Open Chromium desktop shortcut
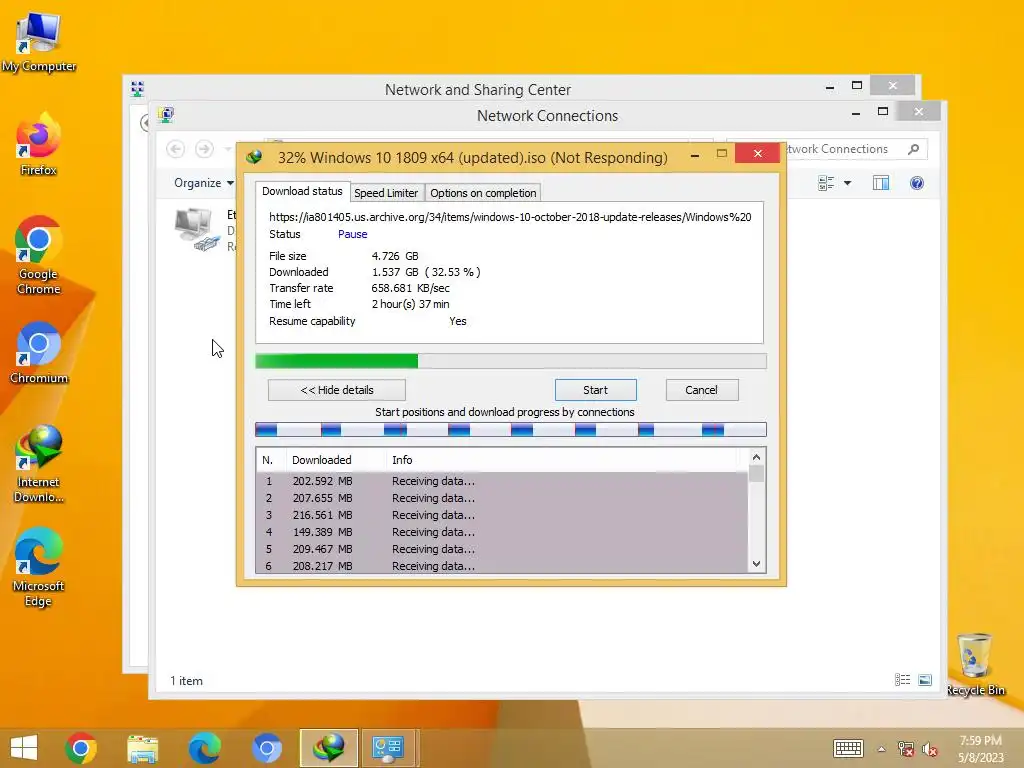Image resolution: width=1024 pixels, height=768 pixels. point(39,353)
